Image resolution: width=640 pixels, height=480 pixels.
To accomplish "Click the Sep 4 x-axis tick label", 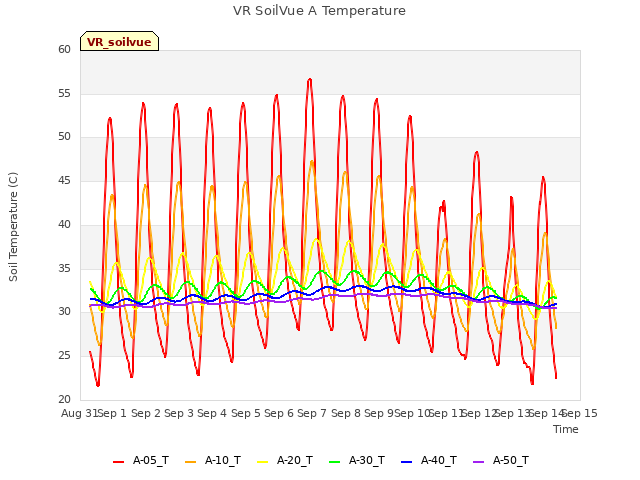I will tap(212, 413).
